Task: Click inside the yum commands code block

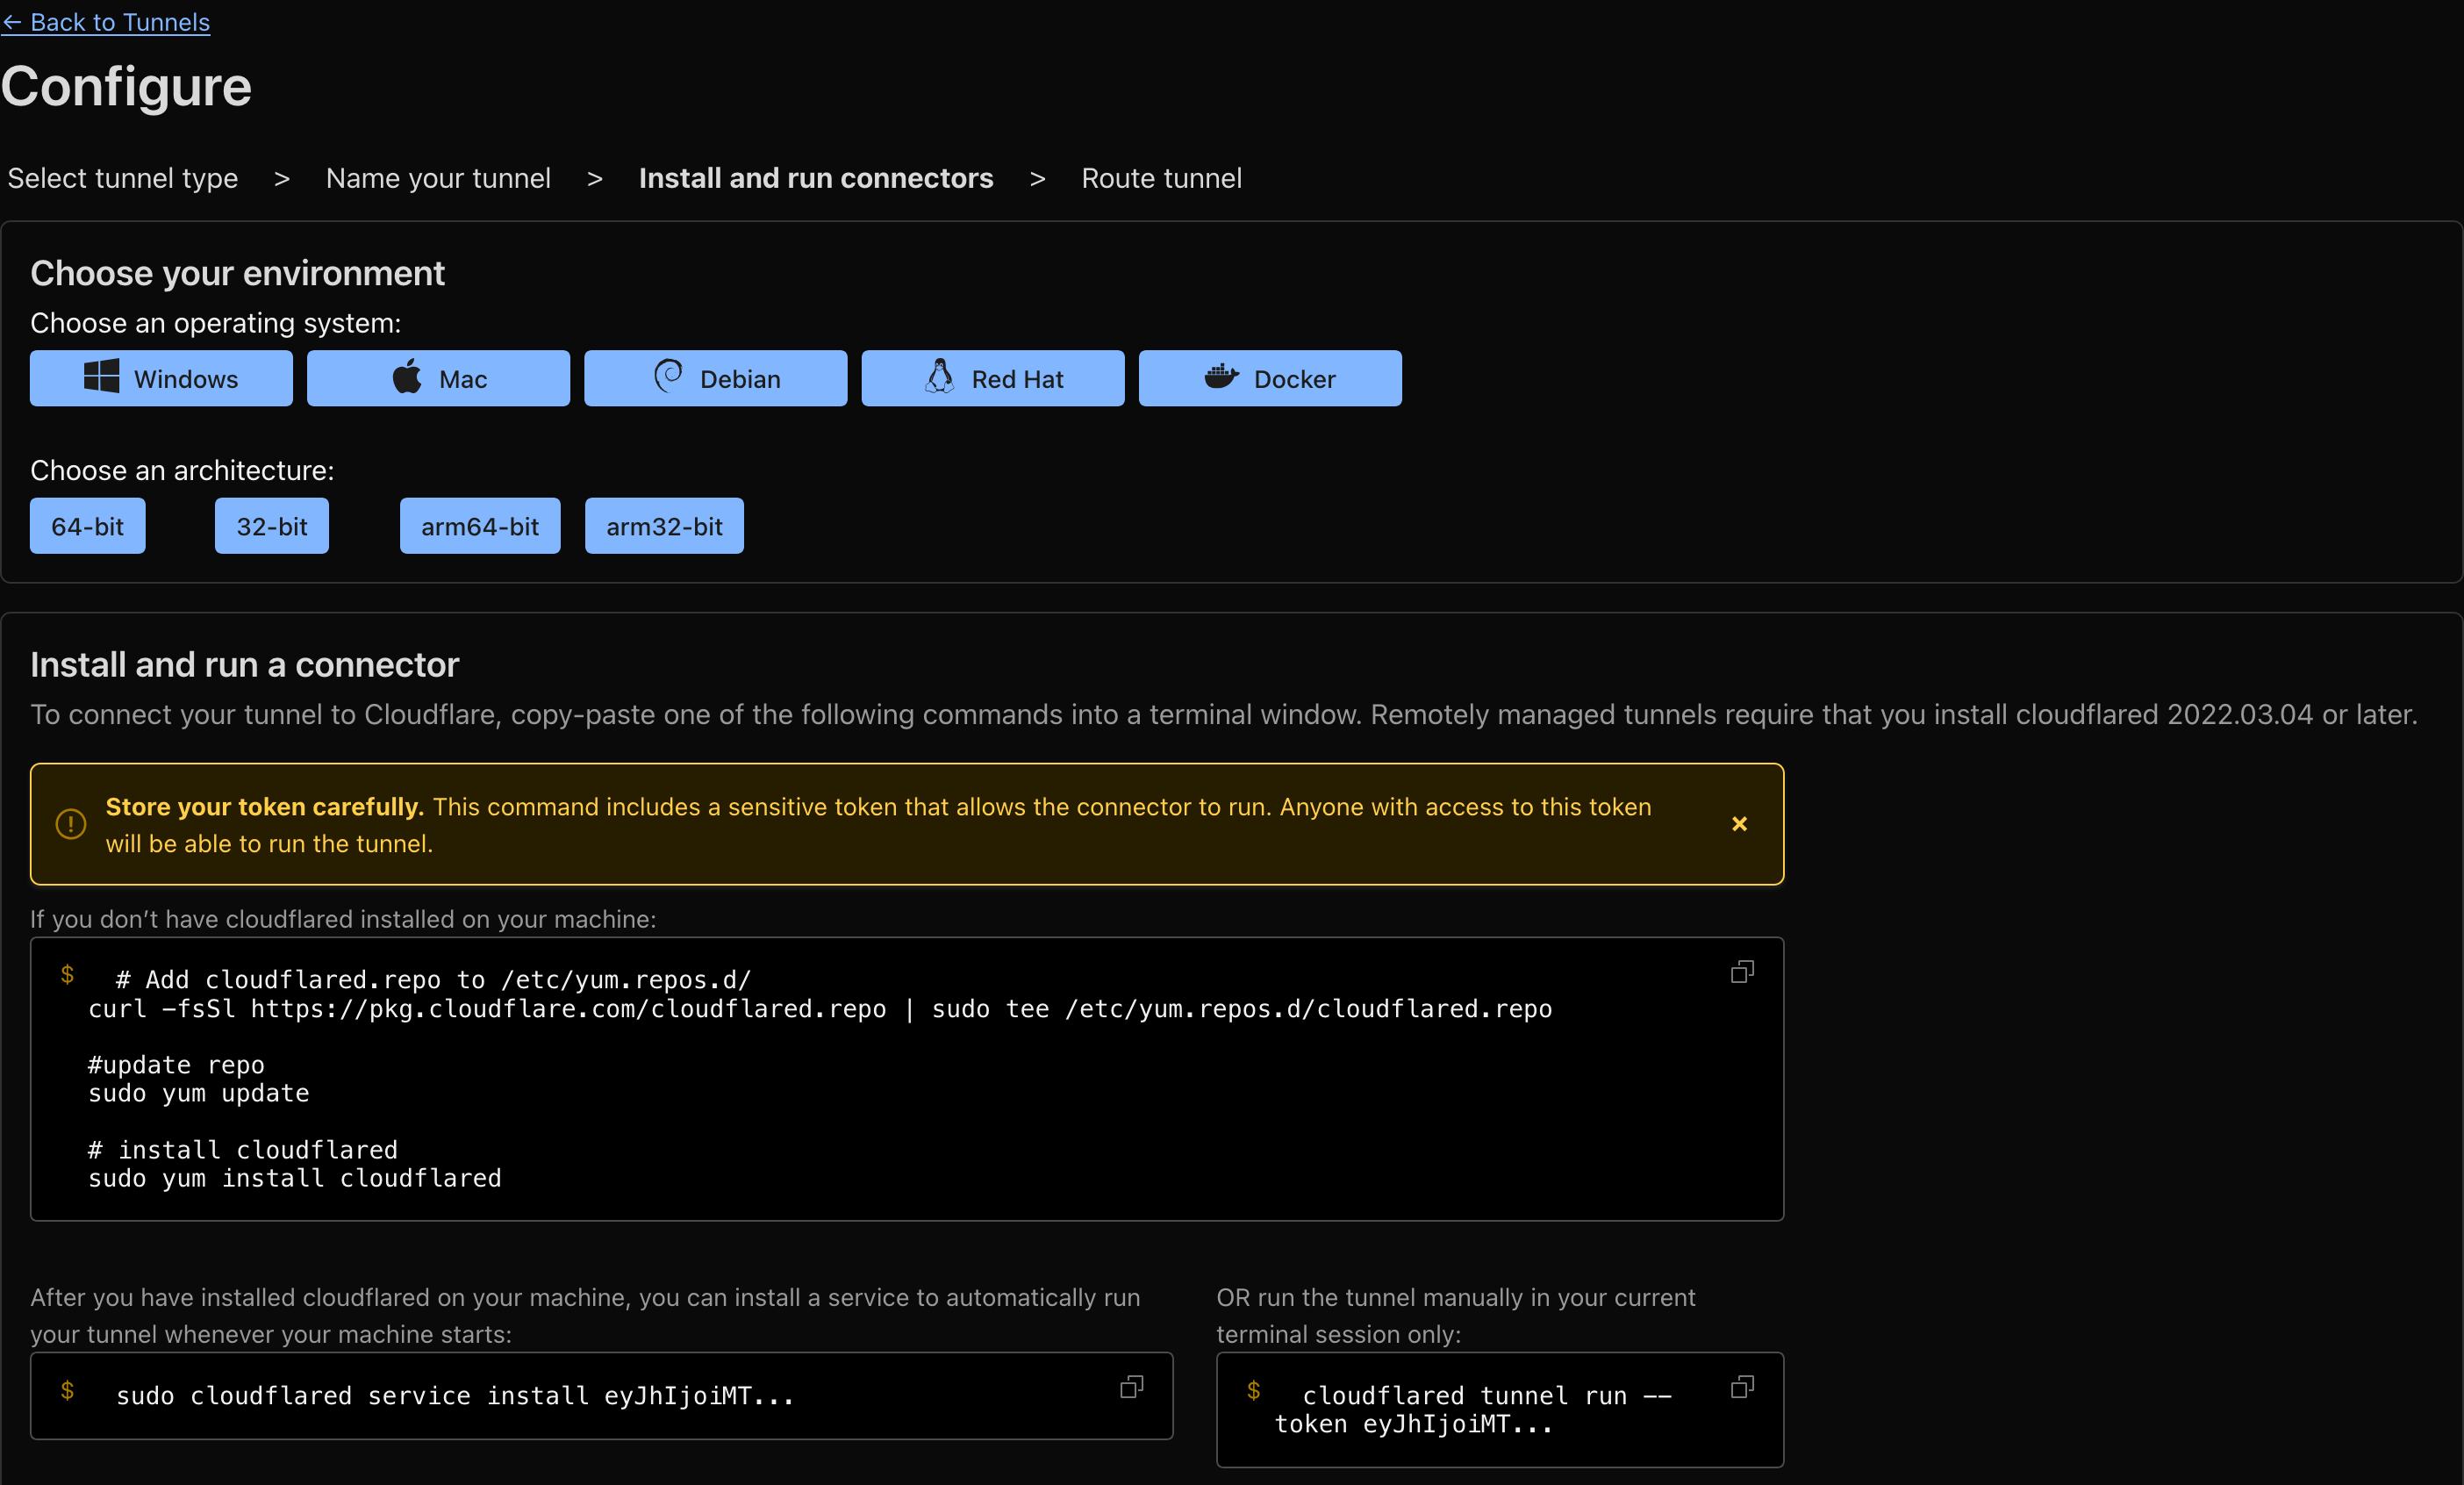Action: [700, 1080]
